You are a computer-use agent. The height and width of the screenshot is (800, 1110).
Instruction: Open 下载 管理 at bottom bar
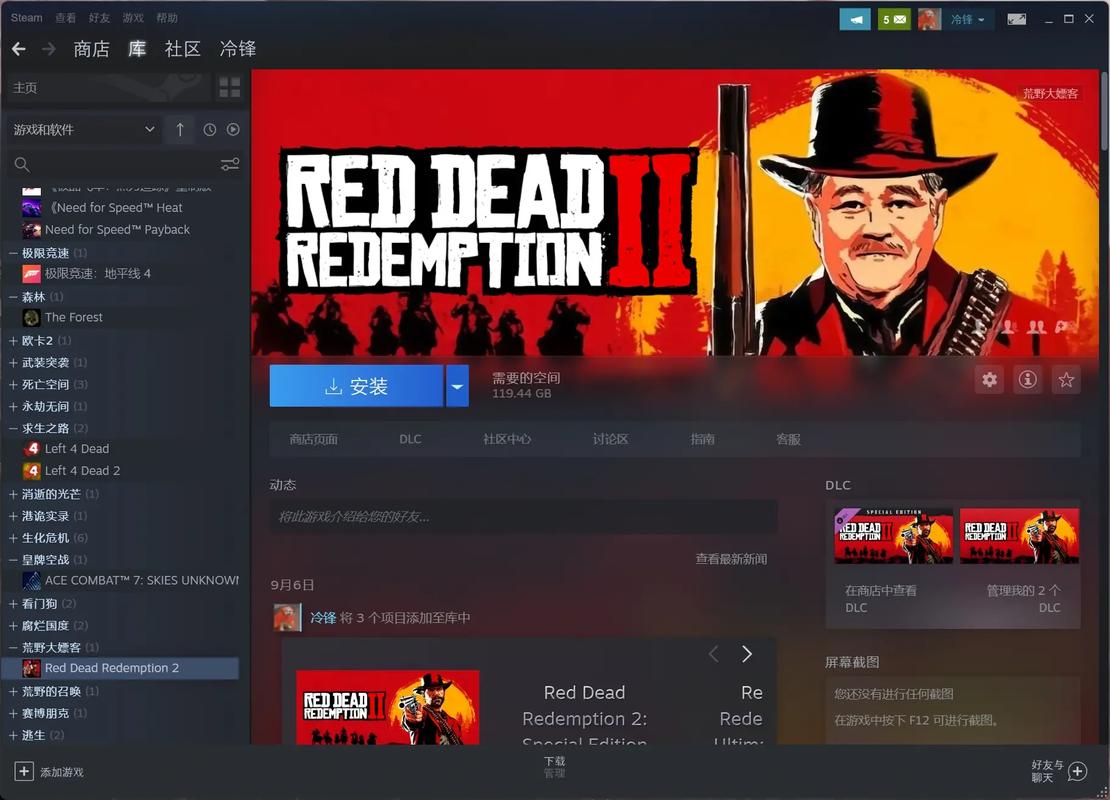pyautogui.click(x=554, y=767)
